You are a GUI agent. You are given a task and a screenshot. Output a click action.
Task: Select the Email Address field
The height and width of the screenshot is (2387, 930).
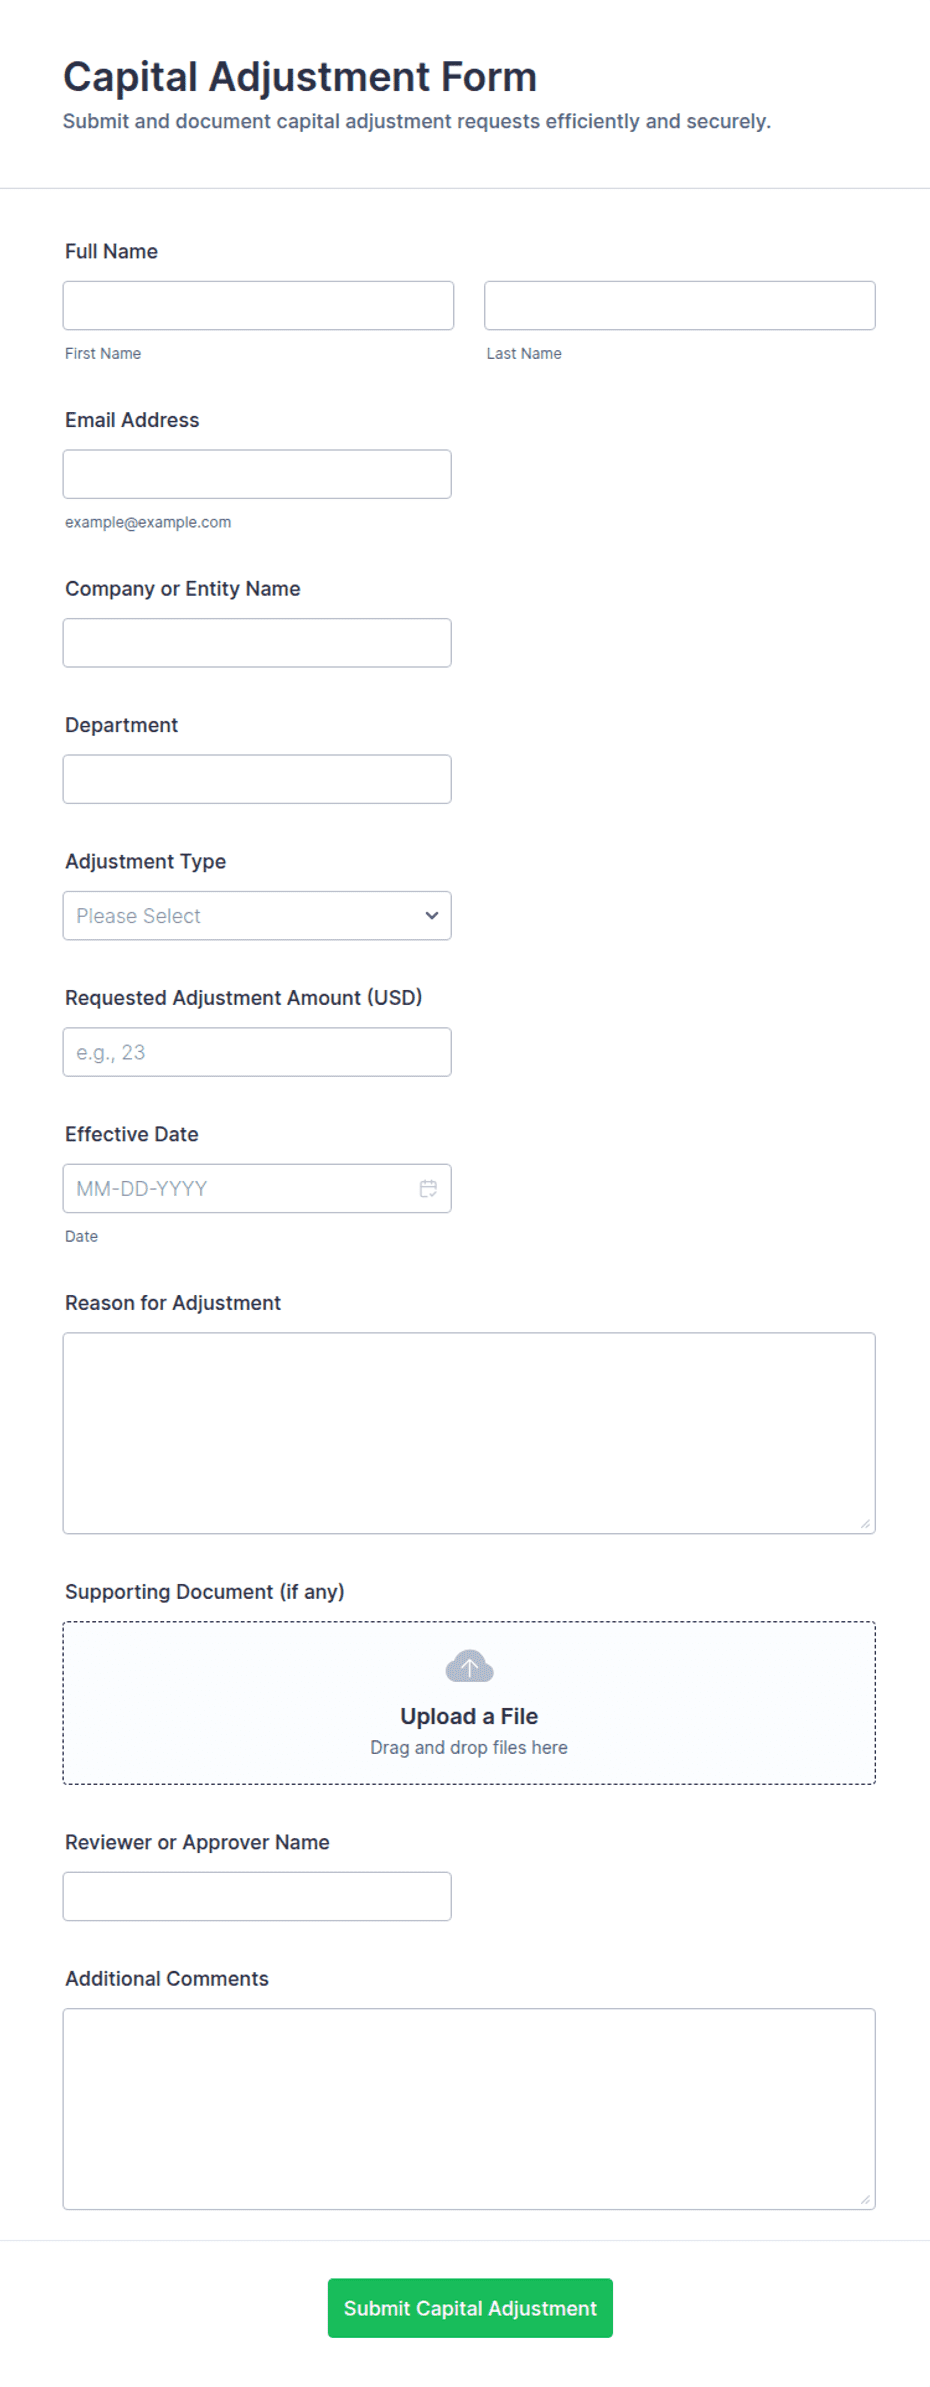[257, 474]
